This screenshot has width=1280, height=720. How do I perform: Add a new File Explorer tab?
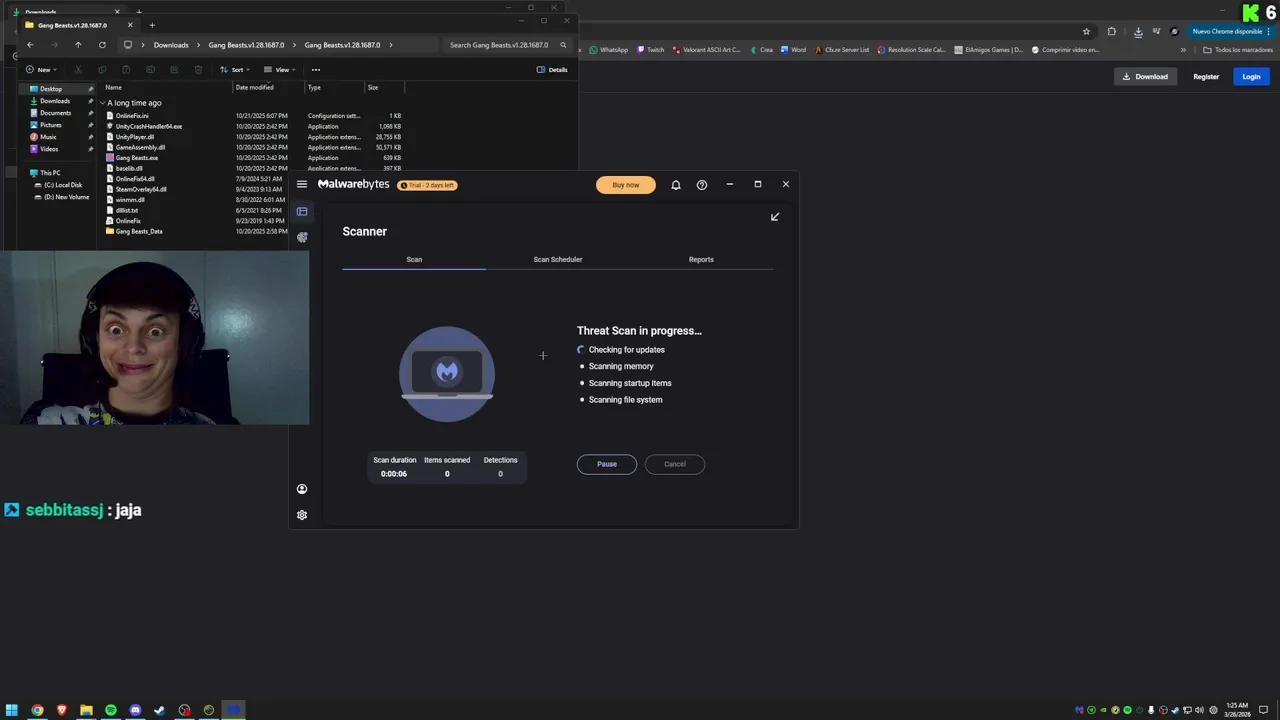(152, 25)
